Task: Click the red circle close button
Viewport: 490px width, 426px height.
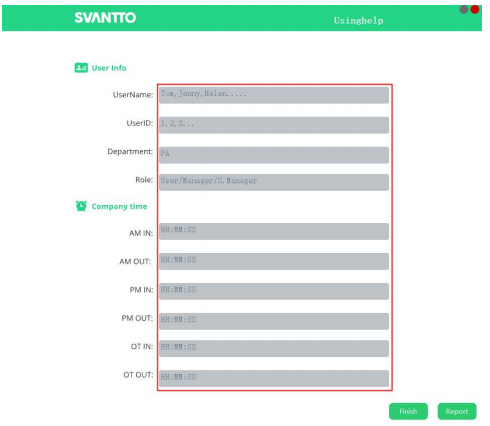Action: [475, 9]
